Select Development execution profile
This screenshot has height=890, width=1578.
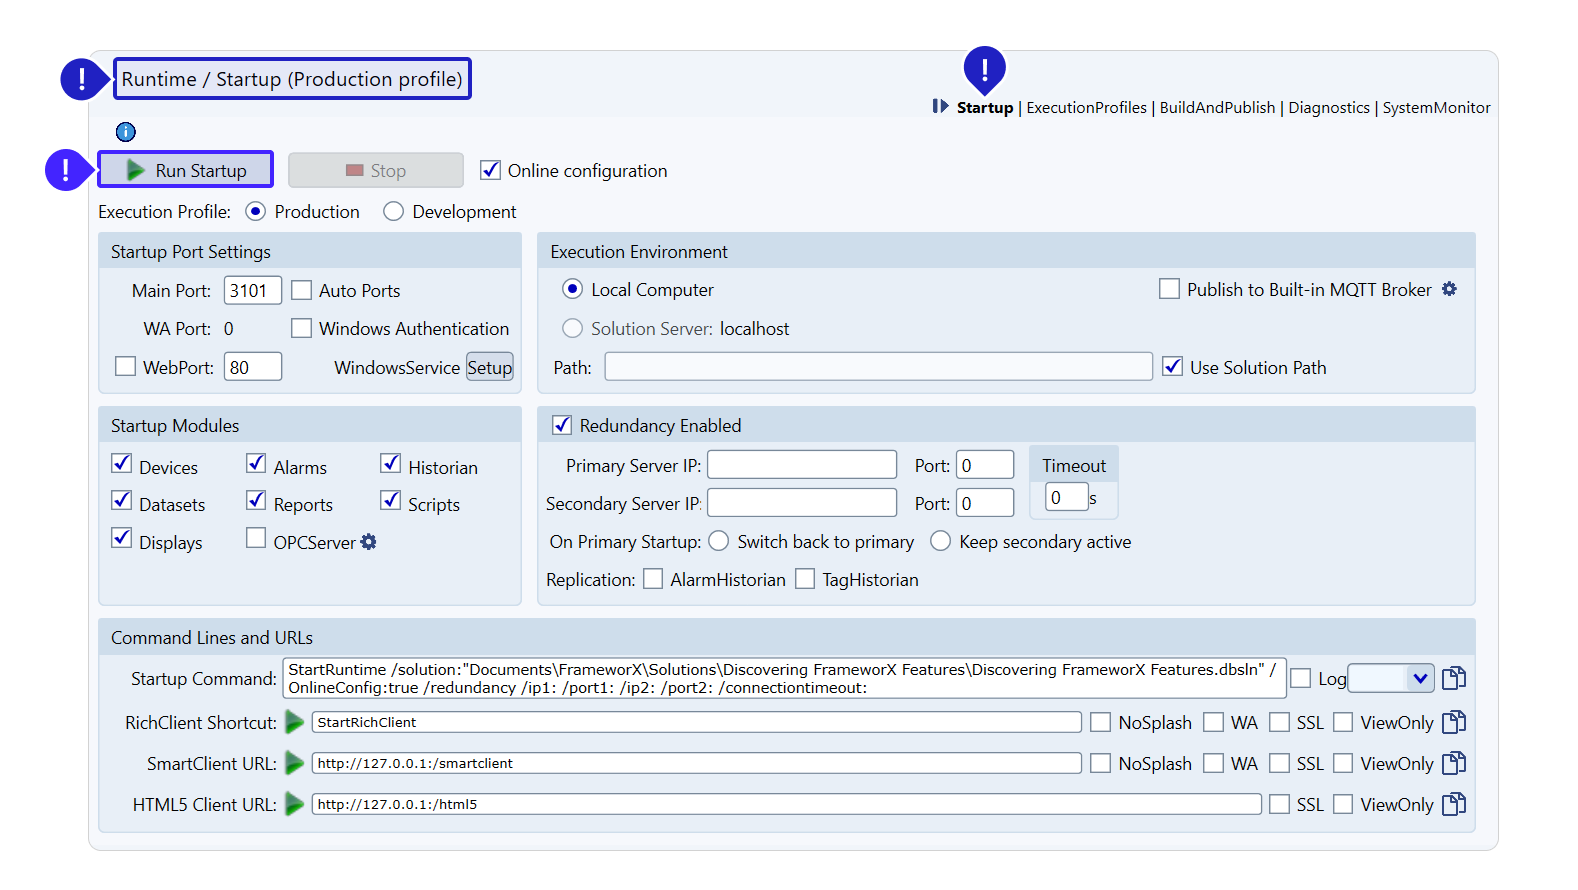393,211
